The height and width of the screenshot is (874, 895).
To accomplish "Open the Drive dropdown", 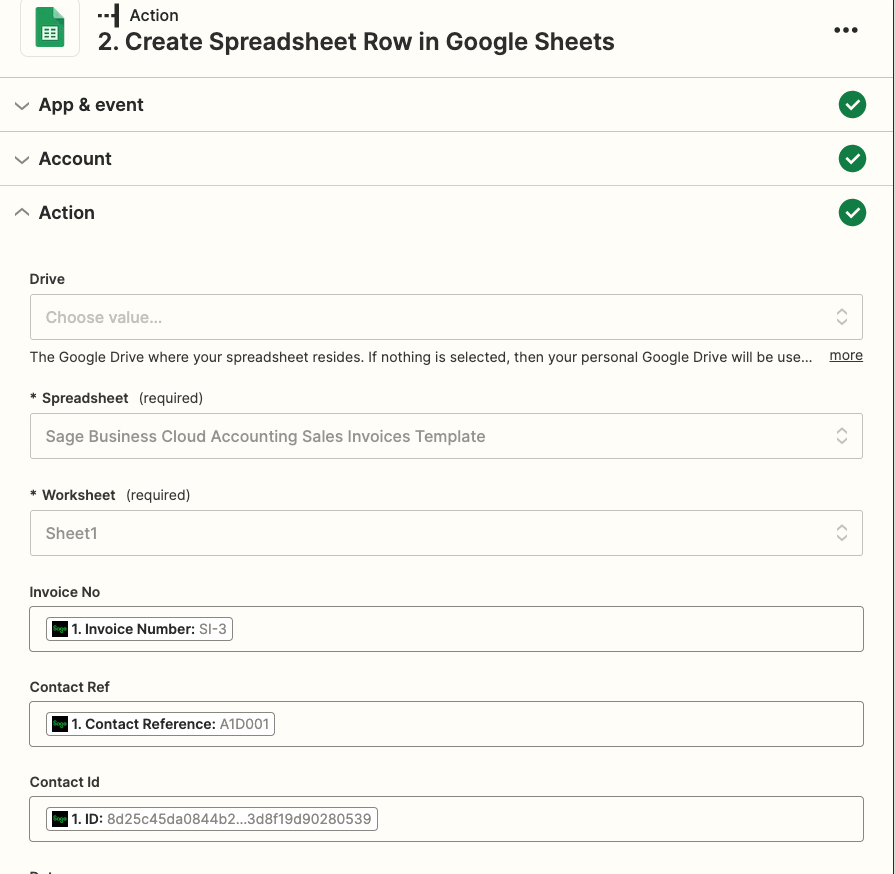I will 446,317.
